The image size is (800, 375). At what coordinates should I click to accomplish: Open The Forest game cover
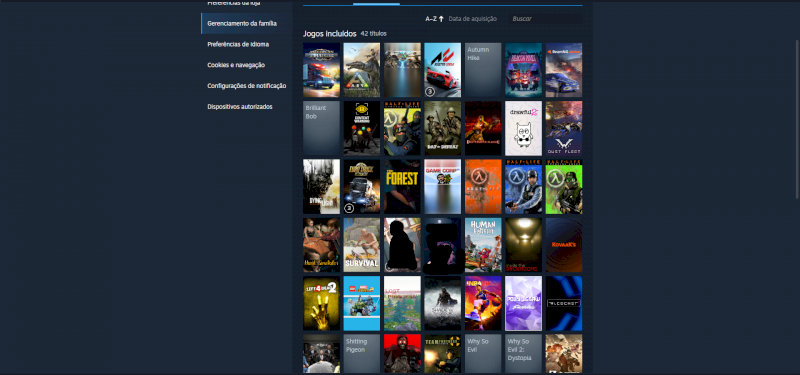click(402, 187)
